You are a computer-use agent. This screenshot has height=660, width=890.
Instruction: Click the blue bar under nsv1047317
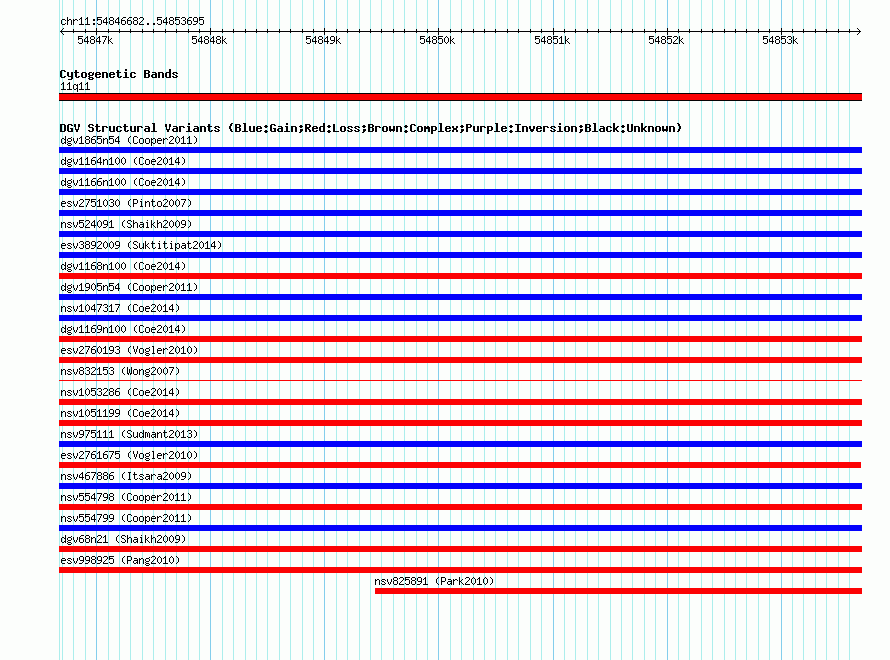point(460,318)
